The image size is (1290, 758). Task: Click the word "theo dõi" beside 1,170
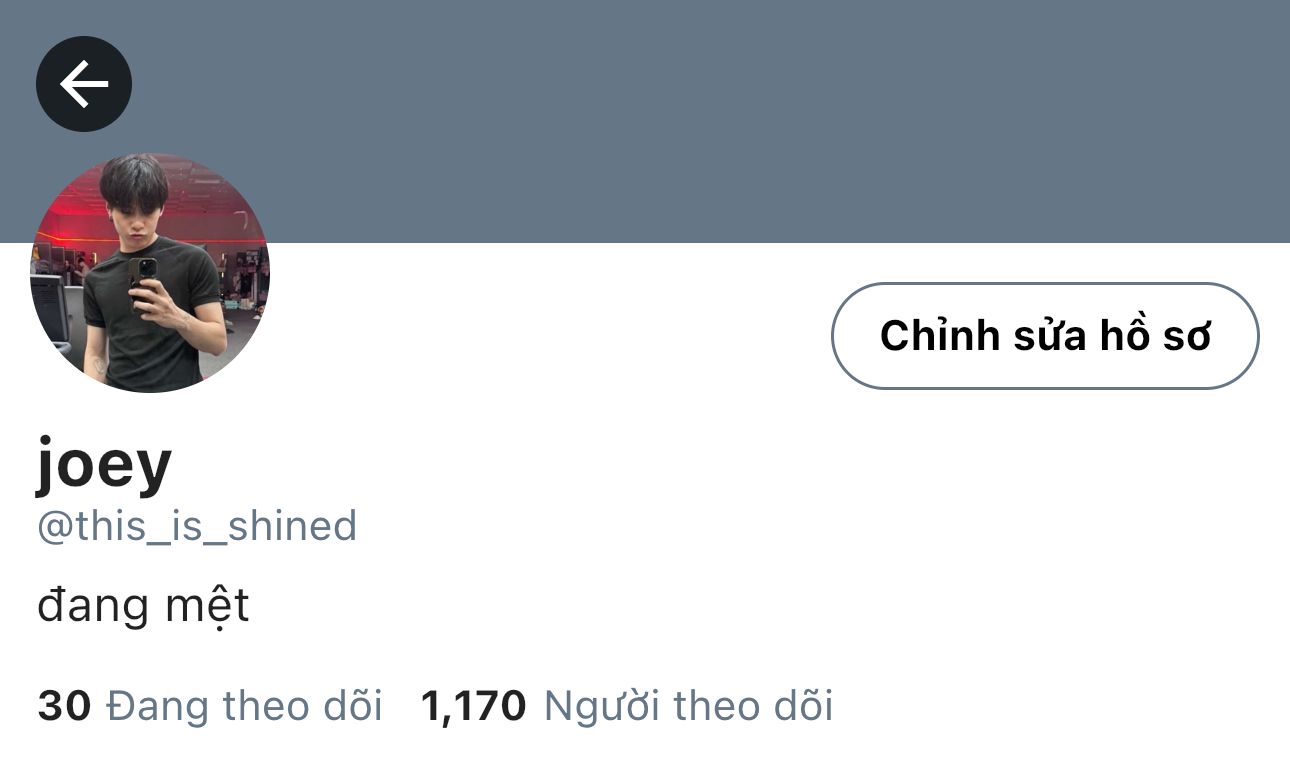pos(753,706)
